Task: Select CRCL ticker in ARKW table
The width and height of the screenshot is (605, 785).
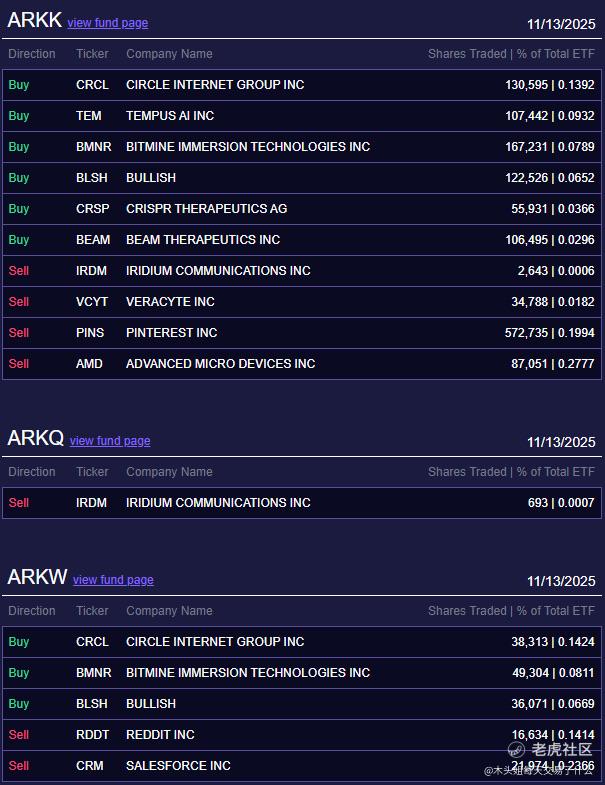Action: click(93, 642)
